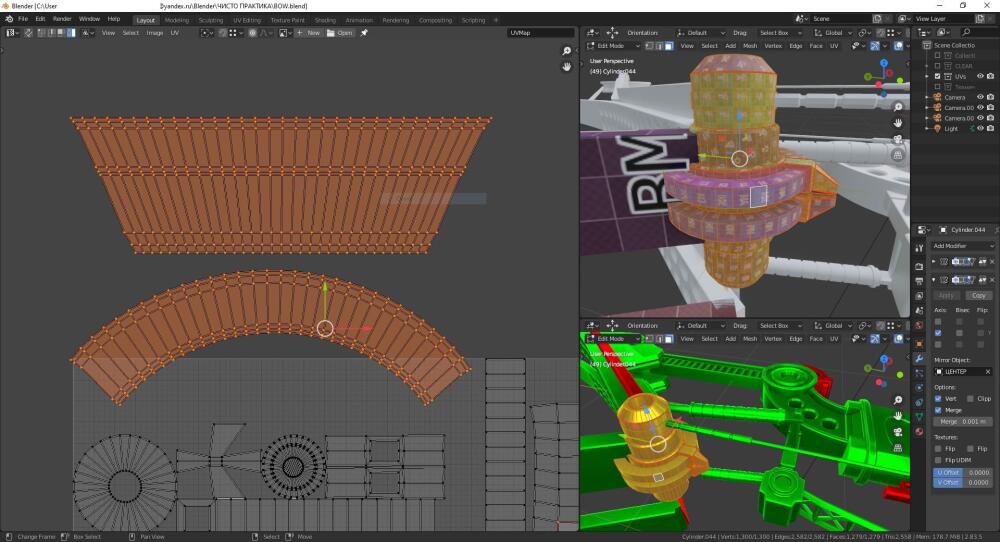
Task: Open UV menu in the UV editor header
Action: click(x=175, y=33)
